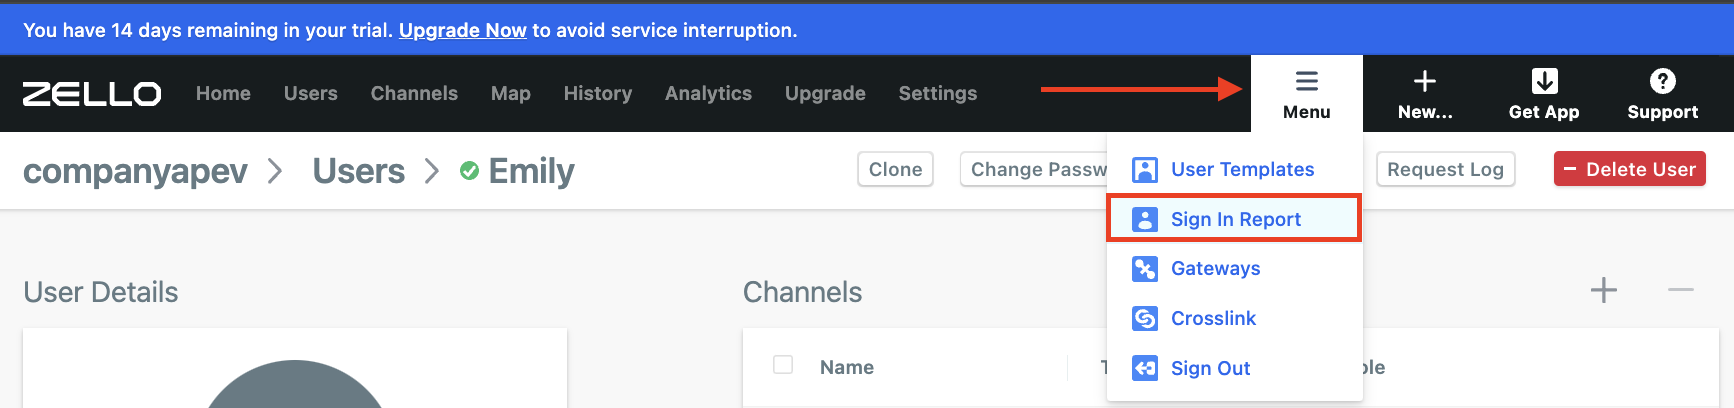Open the Support question mark icon
Viewport: 1734px width, 408px height.
1662,81
